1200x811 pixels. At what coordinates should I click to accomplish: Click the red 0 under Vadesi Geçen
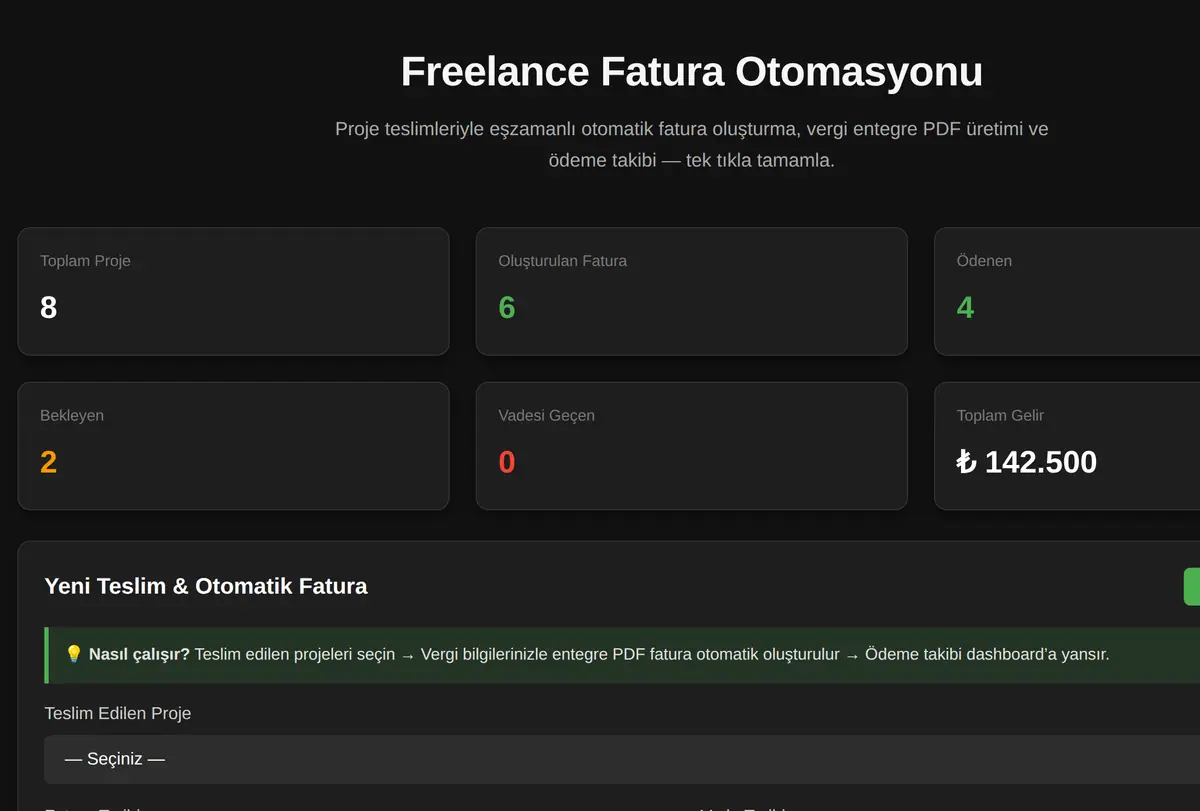(507, 463)
